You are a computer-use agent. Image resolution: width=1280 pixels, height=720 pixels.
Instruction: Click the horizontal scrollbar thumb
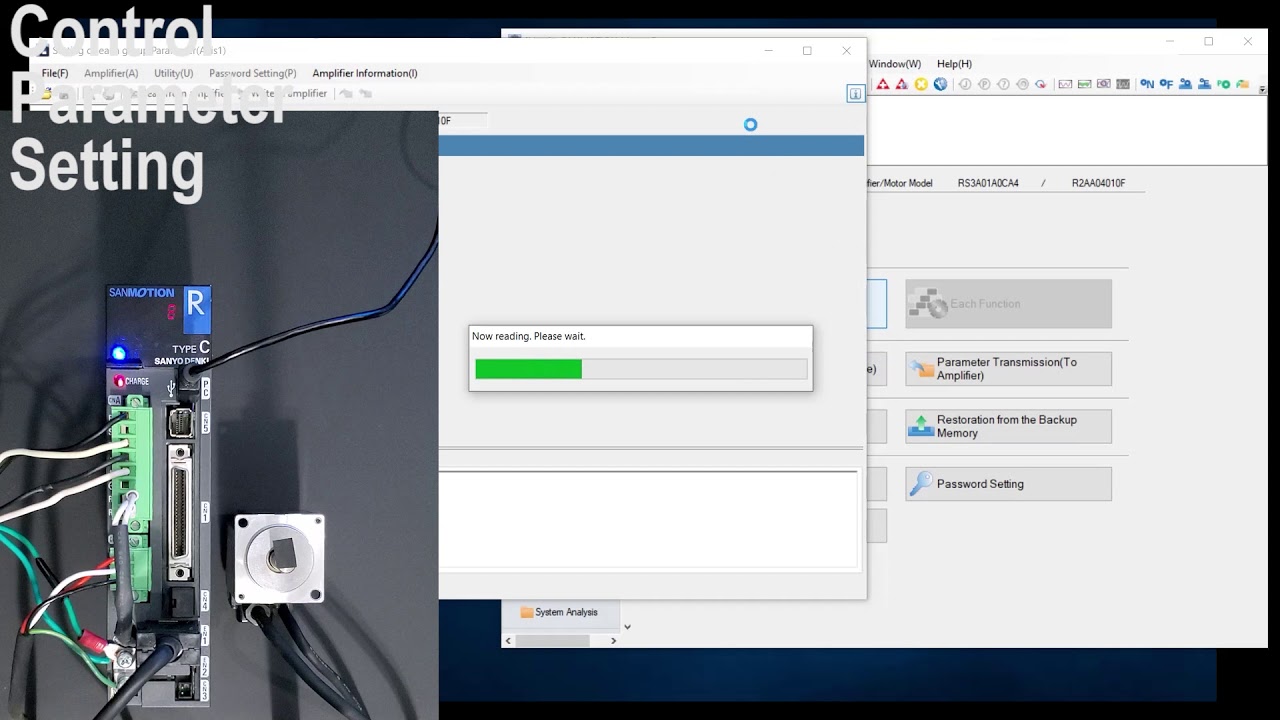pos(552,641)
